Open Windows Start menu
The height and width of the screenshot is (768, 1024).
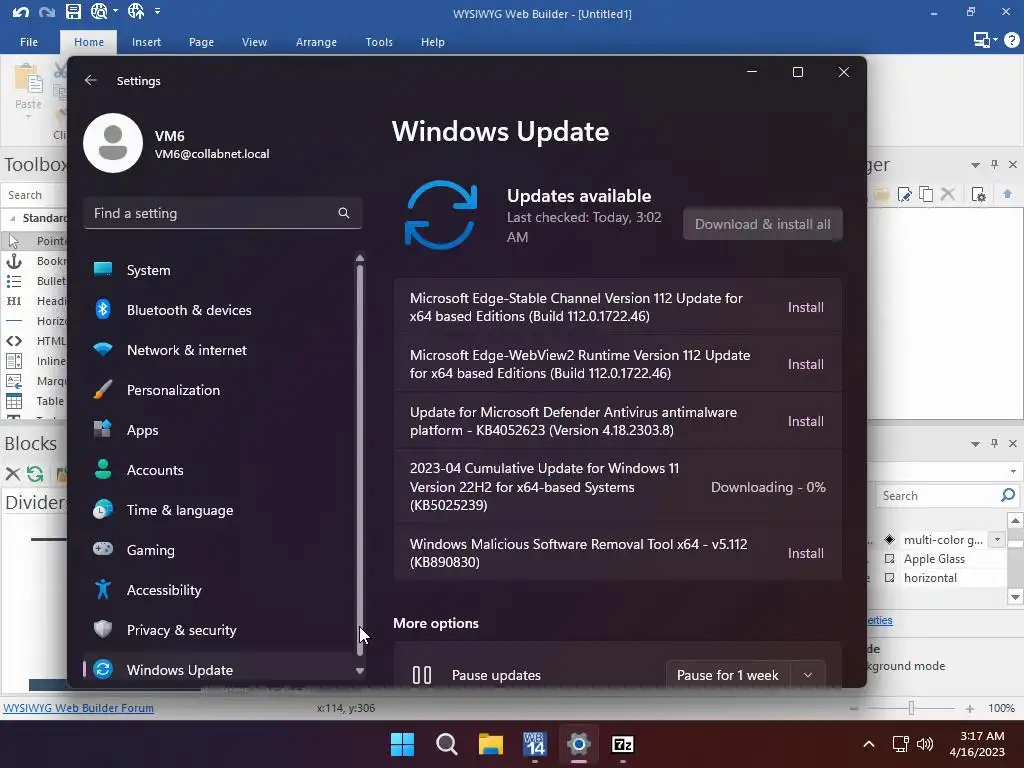402,744
